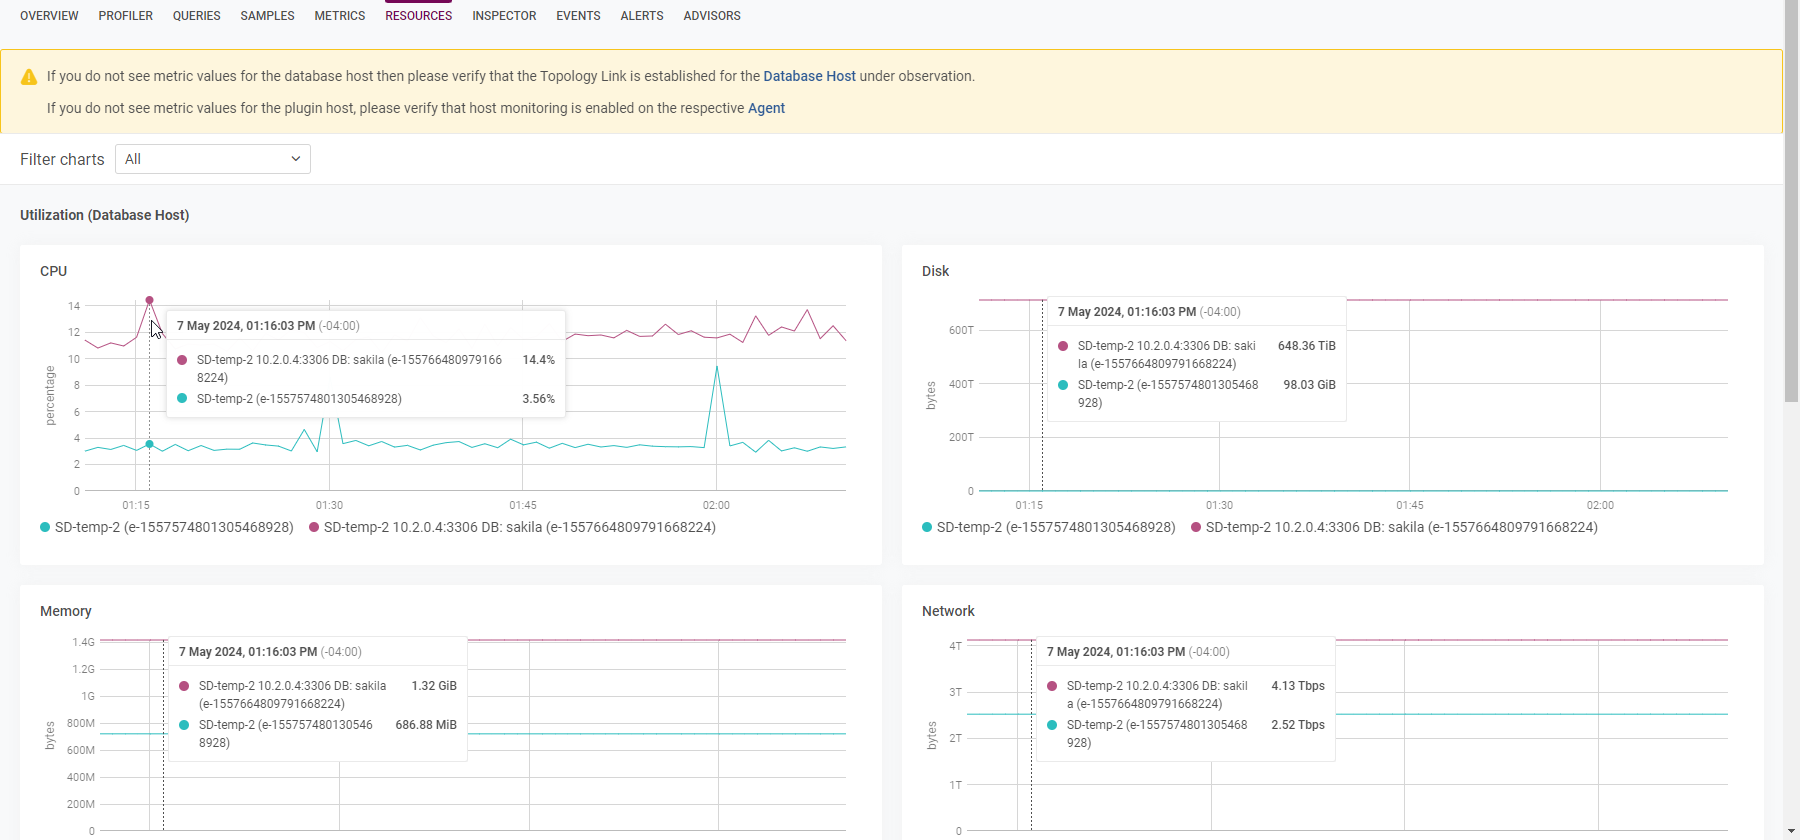Click the scroll down arrow of page scrollbar
The width and height of the screenshot is (1800, 840).
[x=1791, y=831]
